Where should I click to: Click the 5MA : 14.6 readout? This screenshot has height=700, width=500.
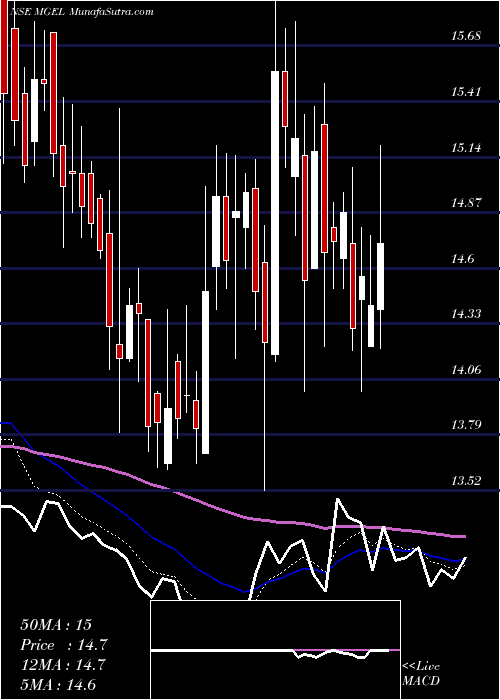click(x=58, y=685)
